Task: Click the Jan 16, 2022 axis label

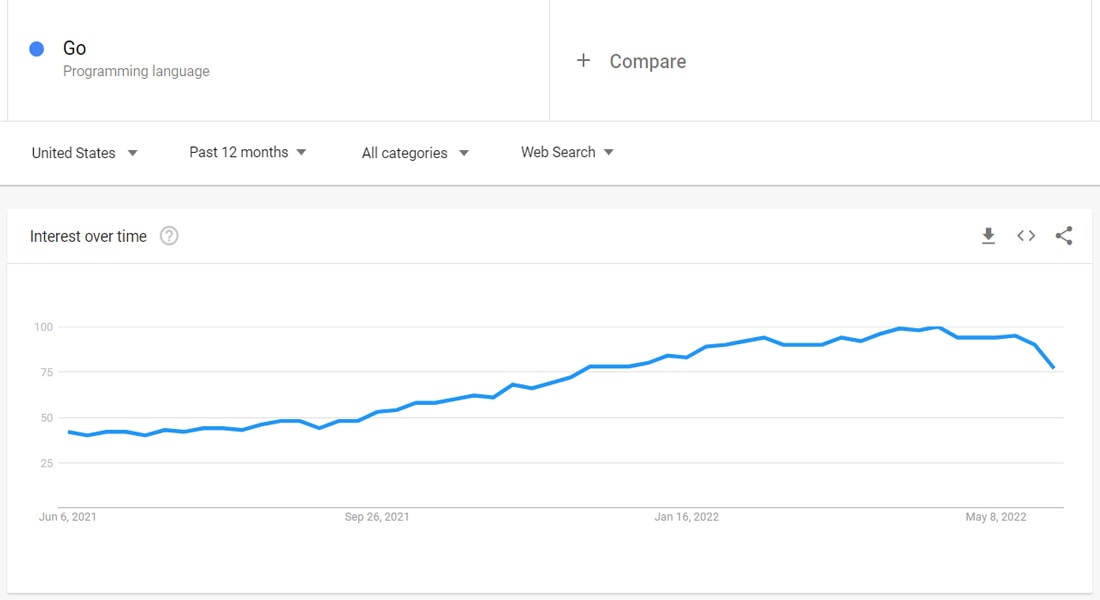Action: pos(686,517)
